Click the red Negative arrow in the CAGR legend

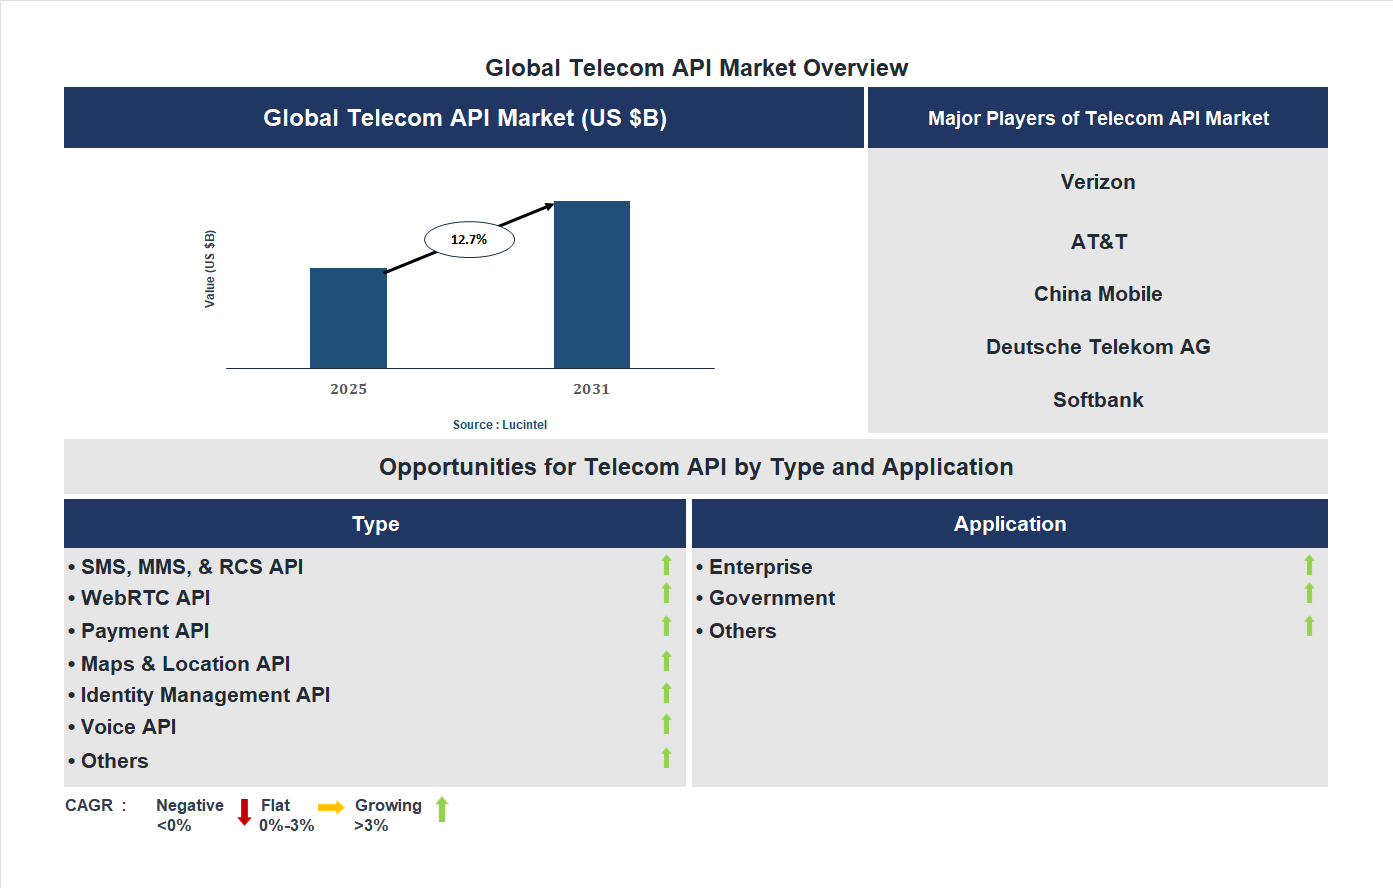click(243, 812)
